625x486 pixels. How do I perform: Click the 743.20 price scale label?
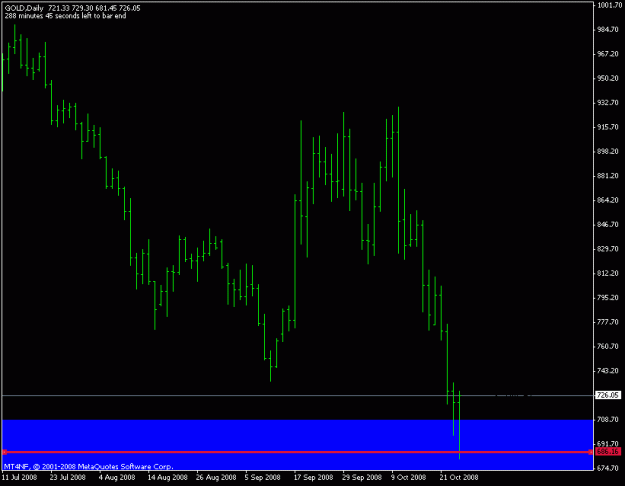point(608,370)
